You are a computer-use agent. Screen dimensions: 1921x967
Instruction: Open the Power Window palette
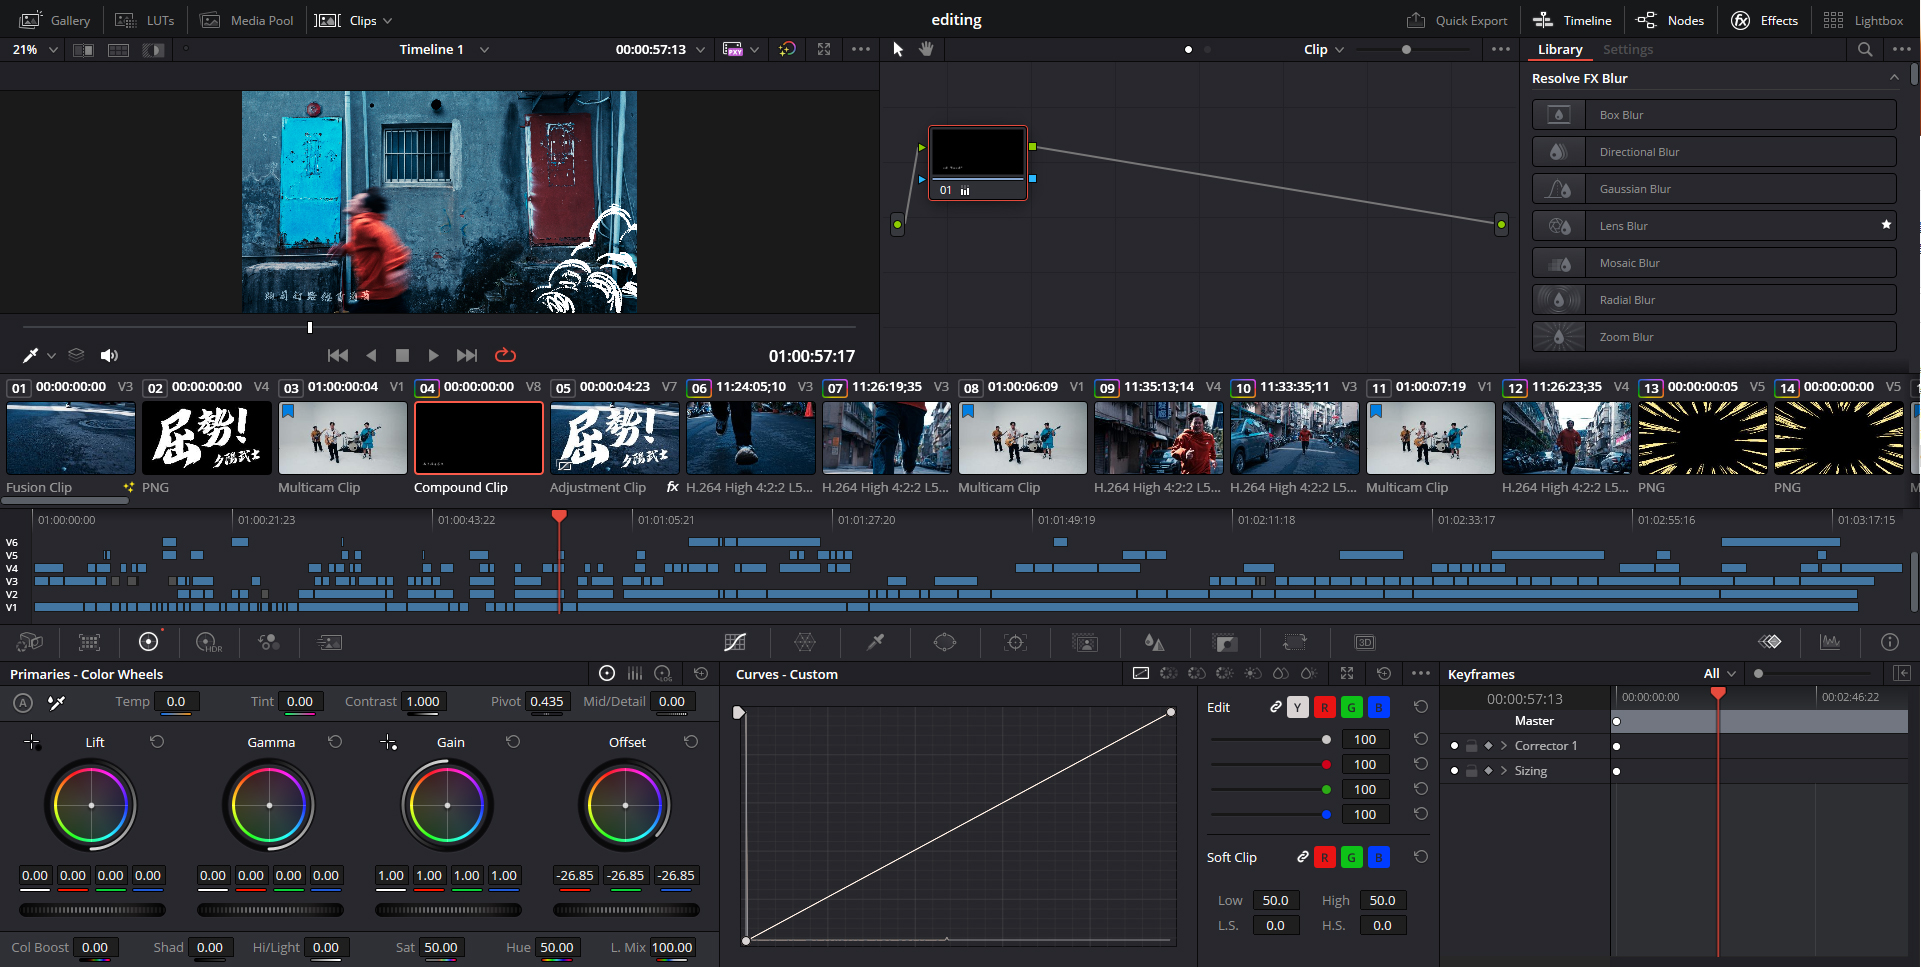point(945,642)
